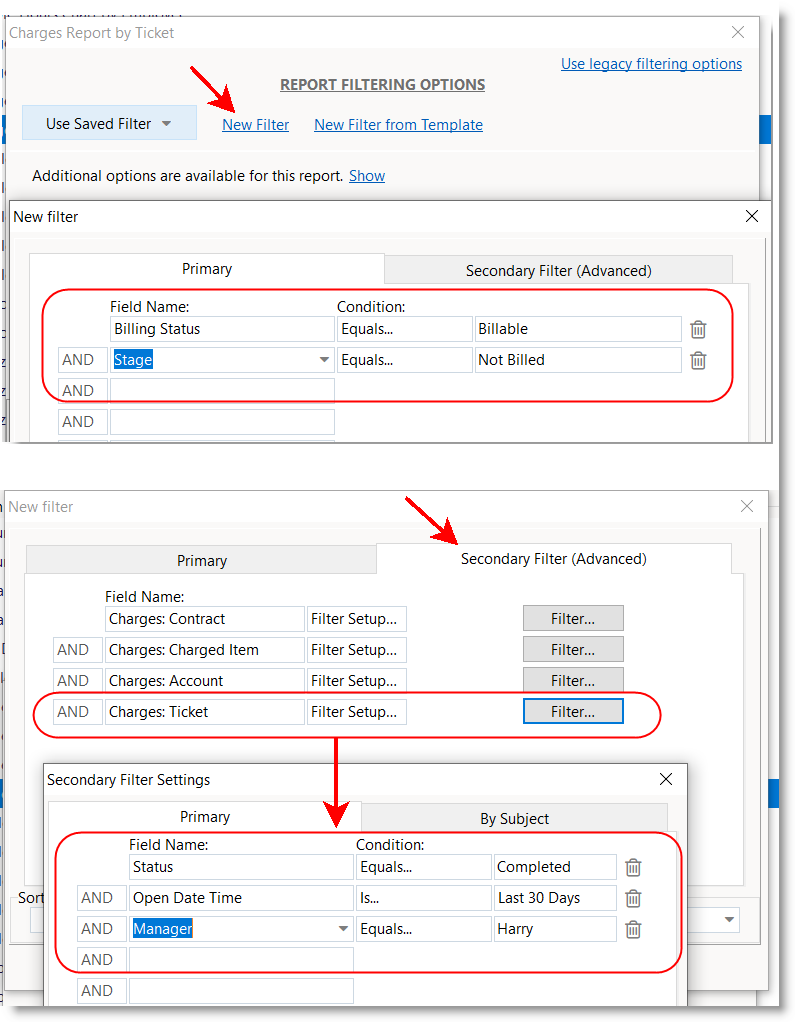Show additional report options

point(366,176)
